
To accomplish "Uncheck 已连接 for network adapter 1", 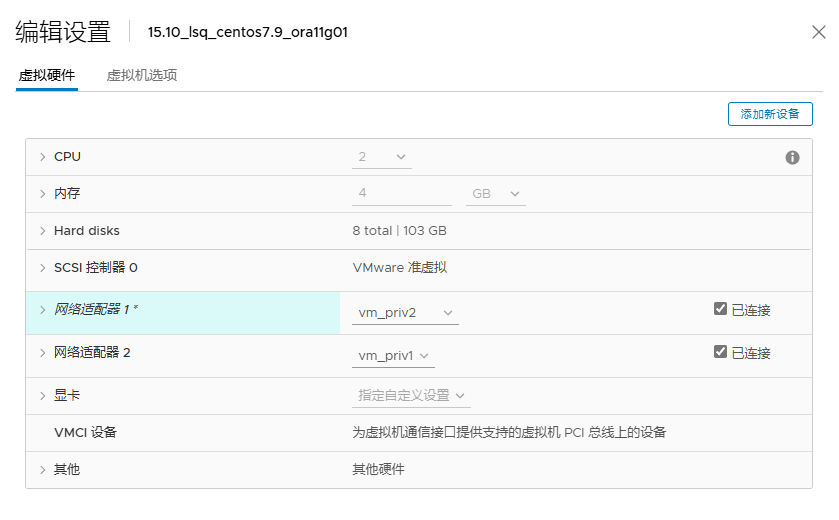I will tap(720, 309).
